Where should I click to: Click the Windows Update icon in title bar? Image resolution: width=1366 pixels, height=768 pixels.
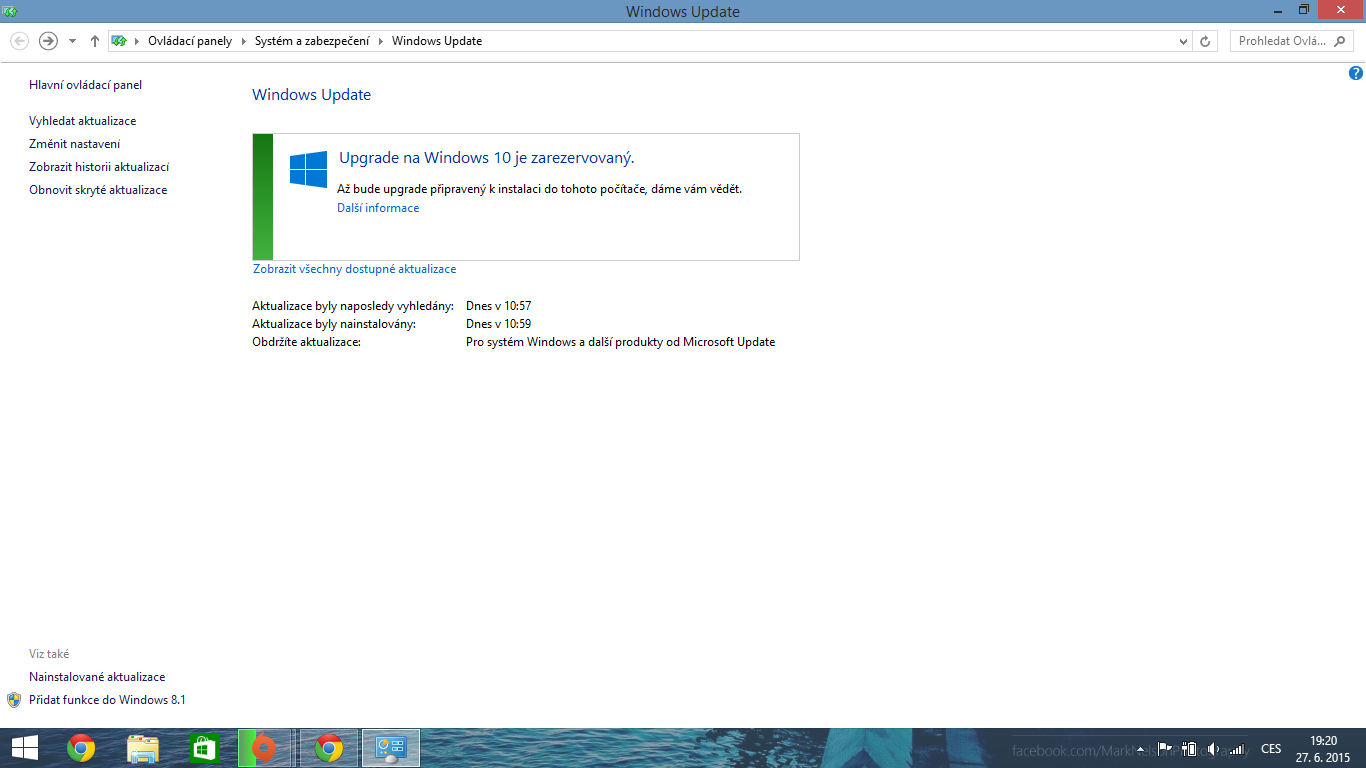pyautogui.click(x=11, y=11)
